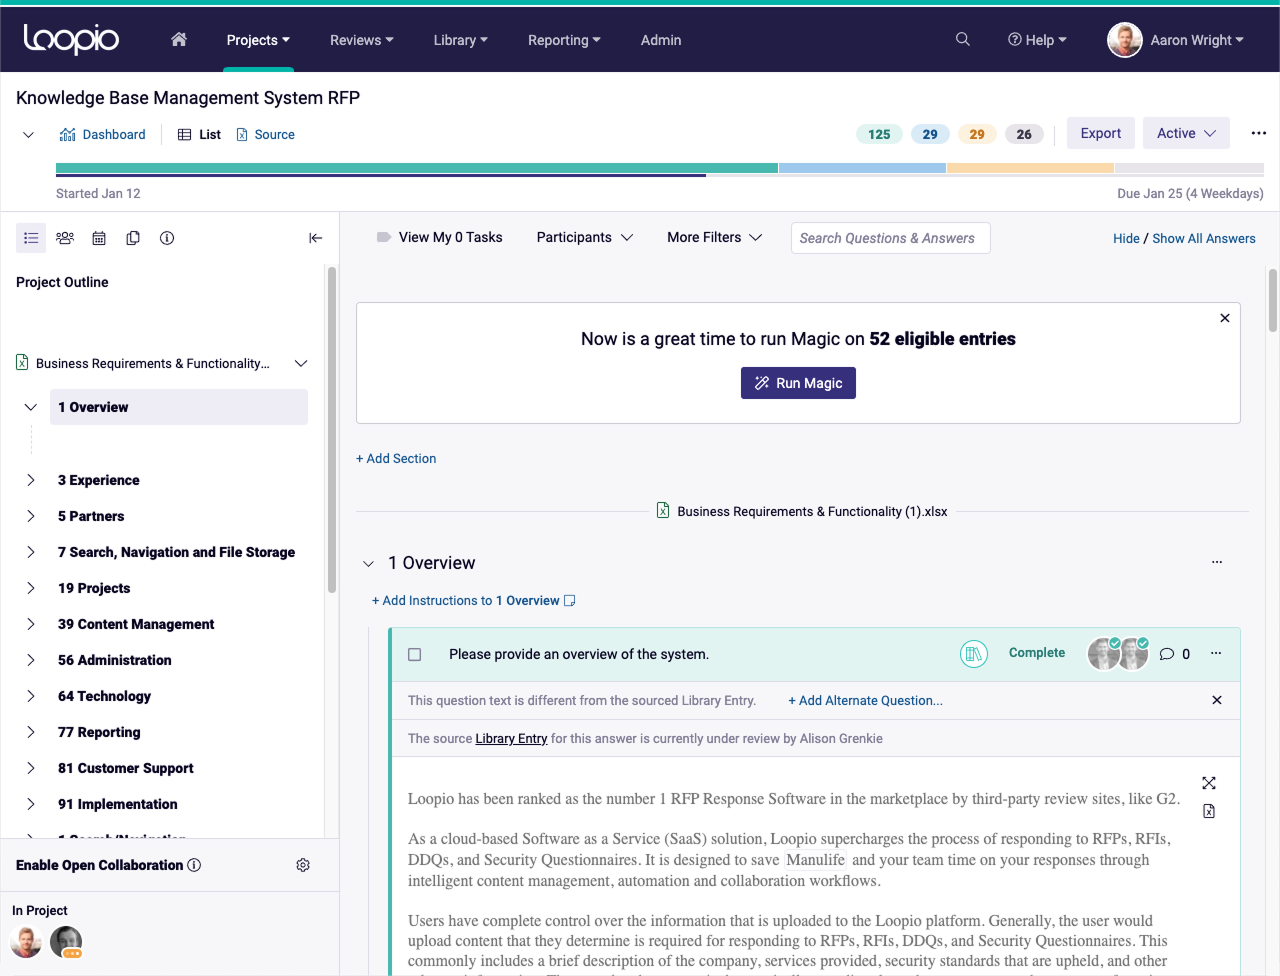Collapse the project header chevron
This screenshot has width=1280, height=976.
tap(28, 134)
